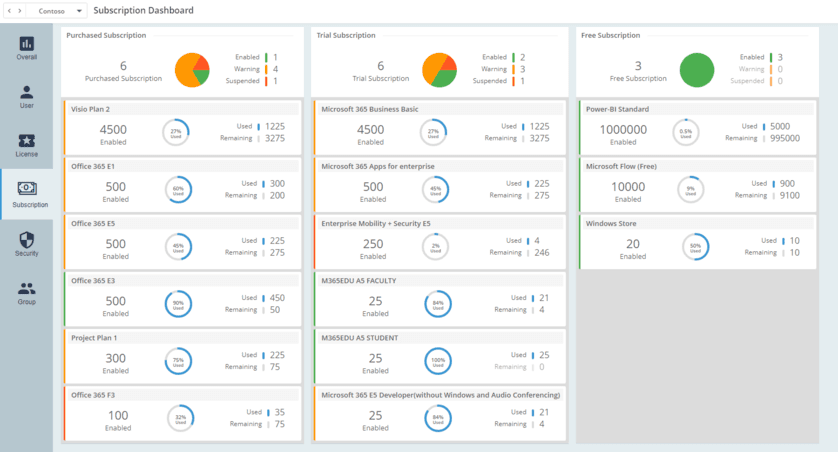Click the green Free Subscription pie chart
The width and height of the screenshot is (838, 452).
697,70
